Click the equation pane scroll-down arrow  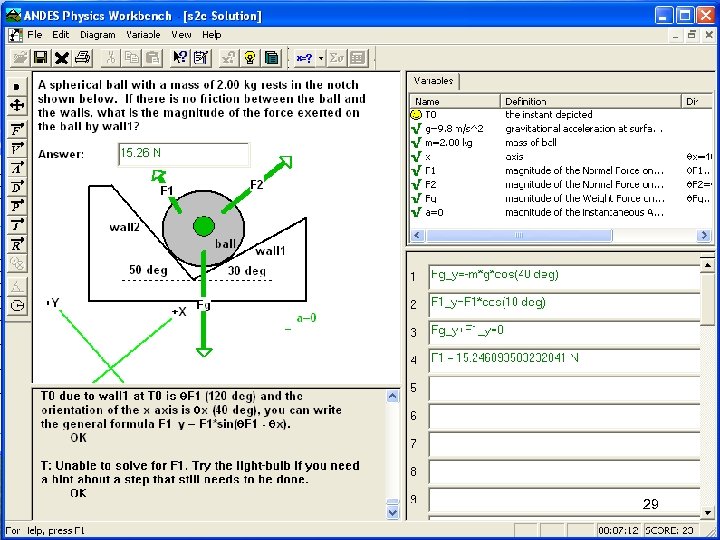(x=707, y=512)
